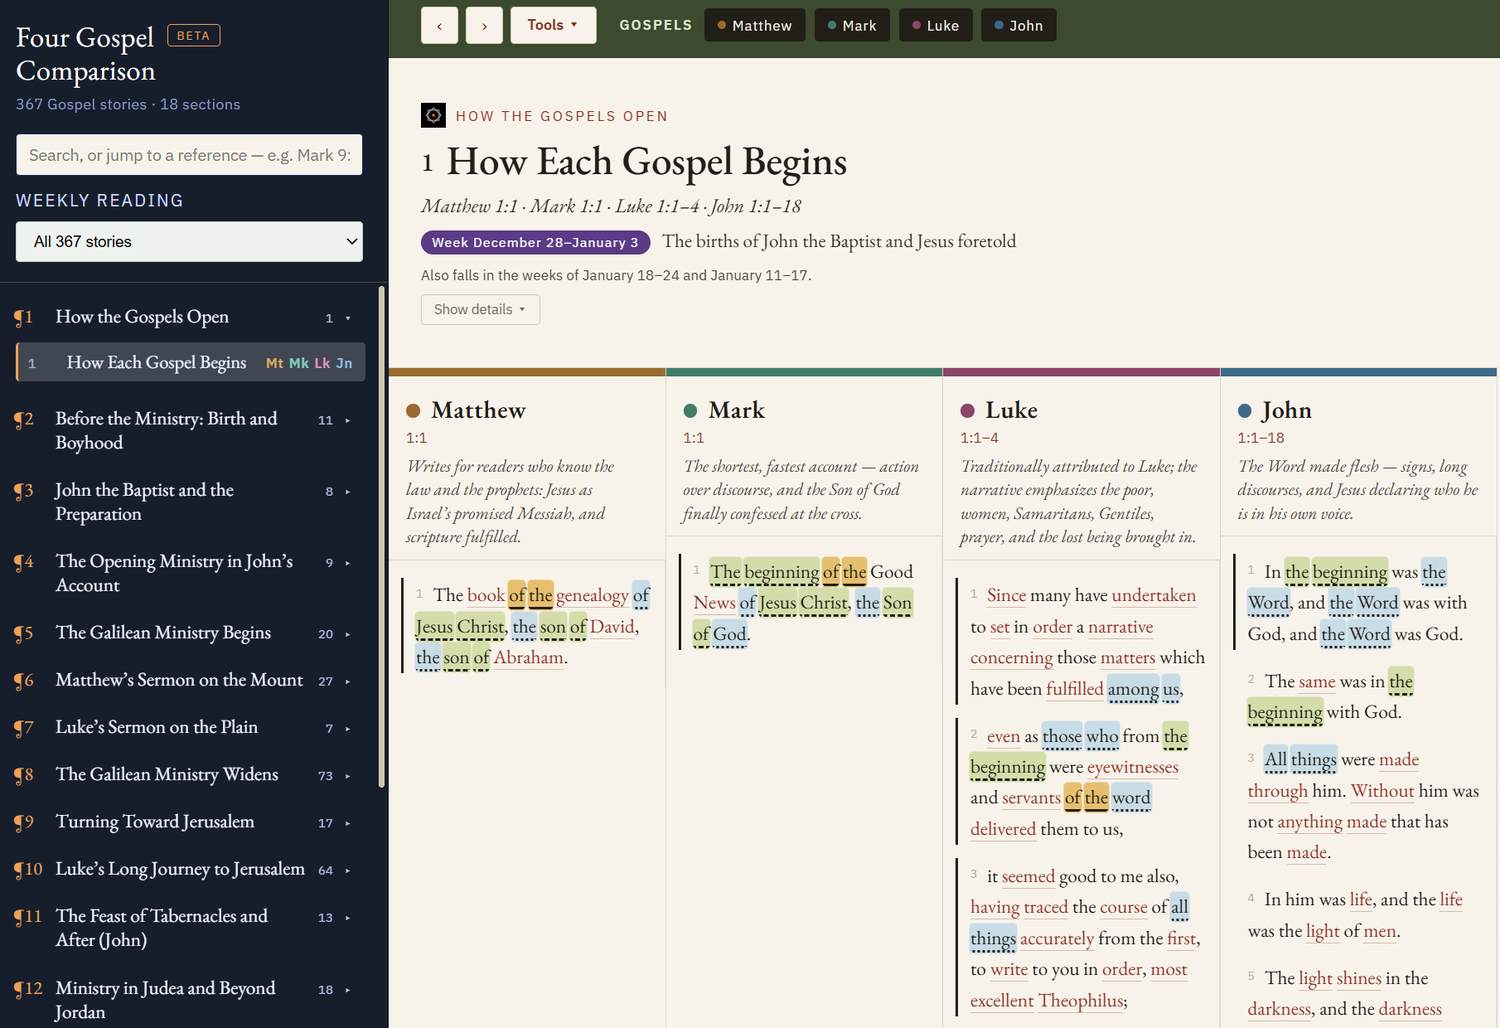The height and width of the screenshot is (1028, 1500).
Task: Click the Week December 28–January 3 badge
Action: point(535,242)
